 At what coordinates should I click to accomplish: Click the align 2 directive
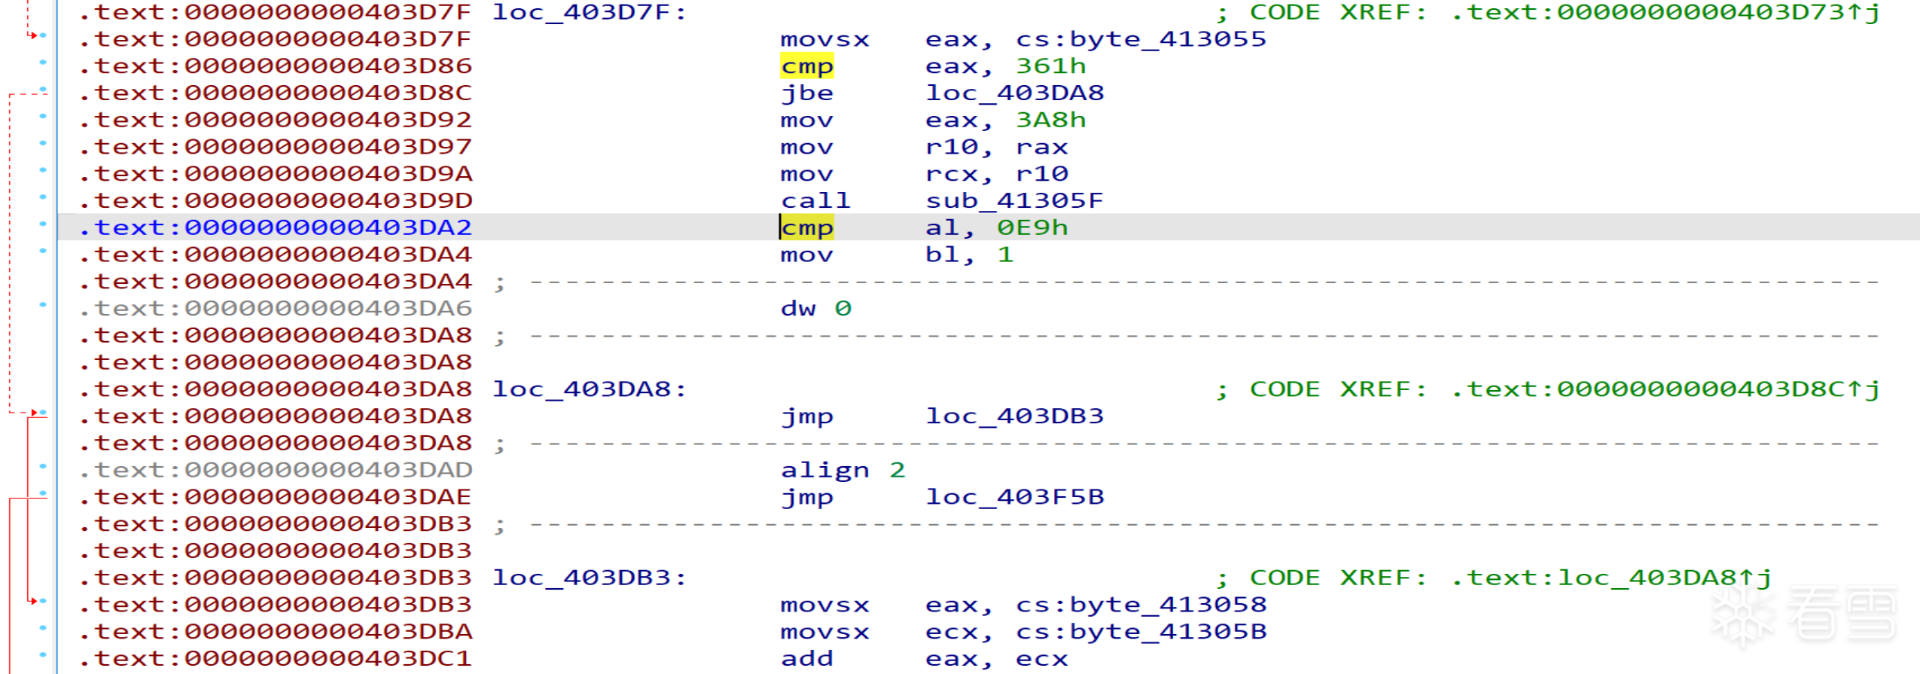(843, 471)
